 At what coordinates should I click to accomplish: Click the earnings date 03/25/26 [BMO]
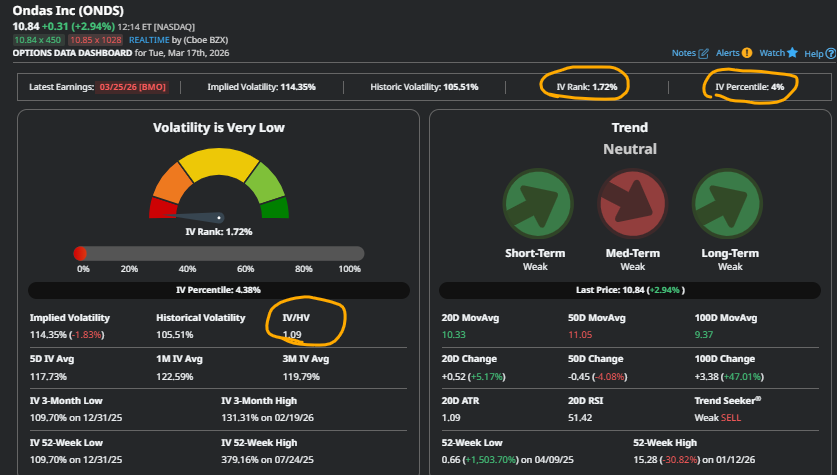click(x=132, y=87)
